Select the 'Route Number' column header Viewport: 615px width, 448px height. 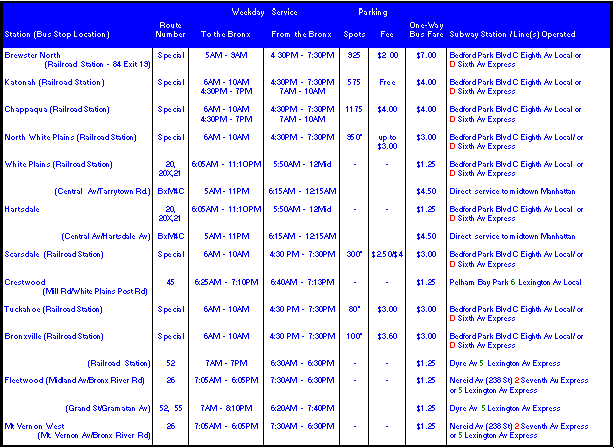pos(170,30)
